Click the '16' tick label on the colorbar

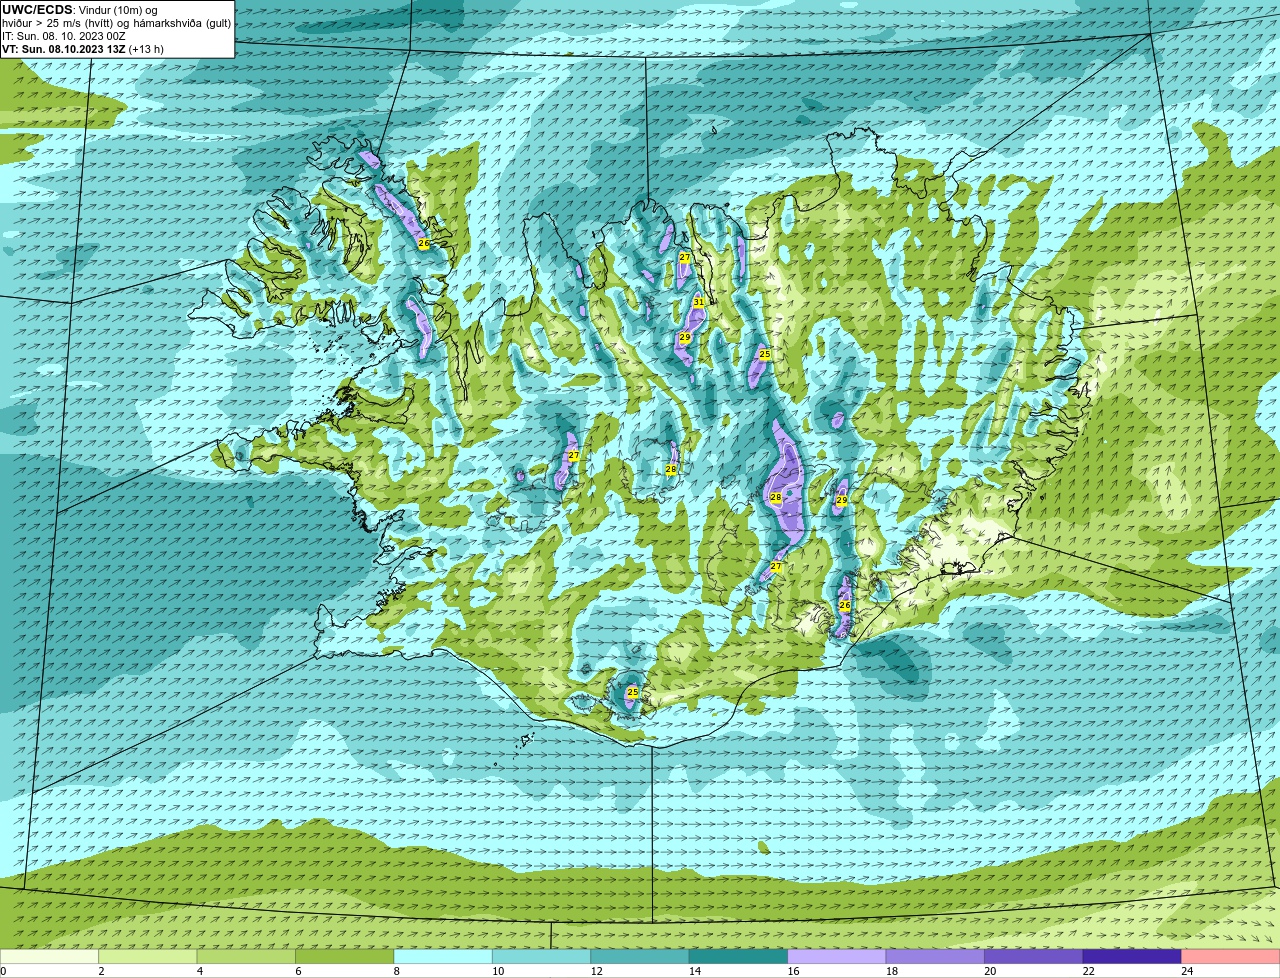click(794, 971)
